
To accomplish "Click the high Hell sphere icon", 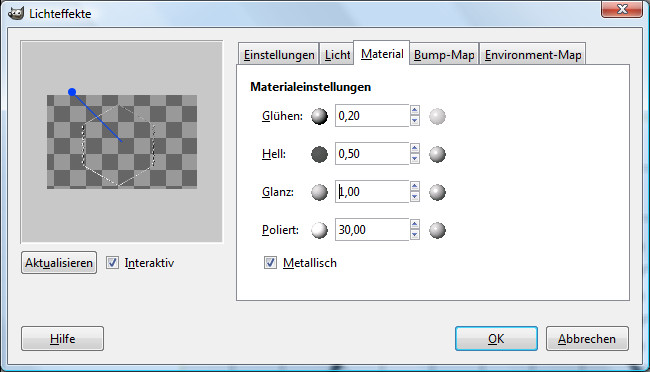I will [x=437, y=154].
